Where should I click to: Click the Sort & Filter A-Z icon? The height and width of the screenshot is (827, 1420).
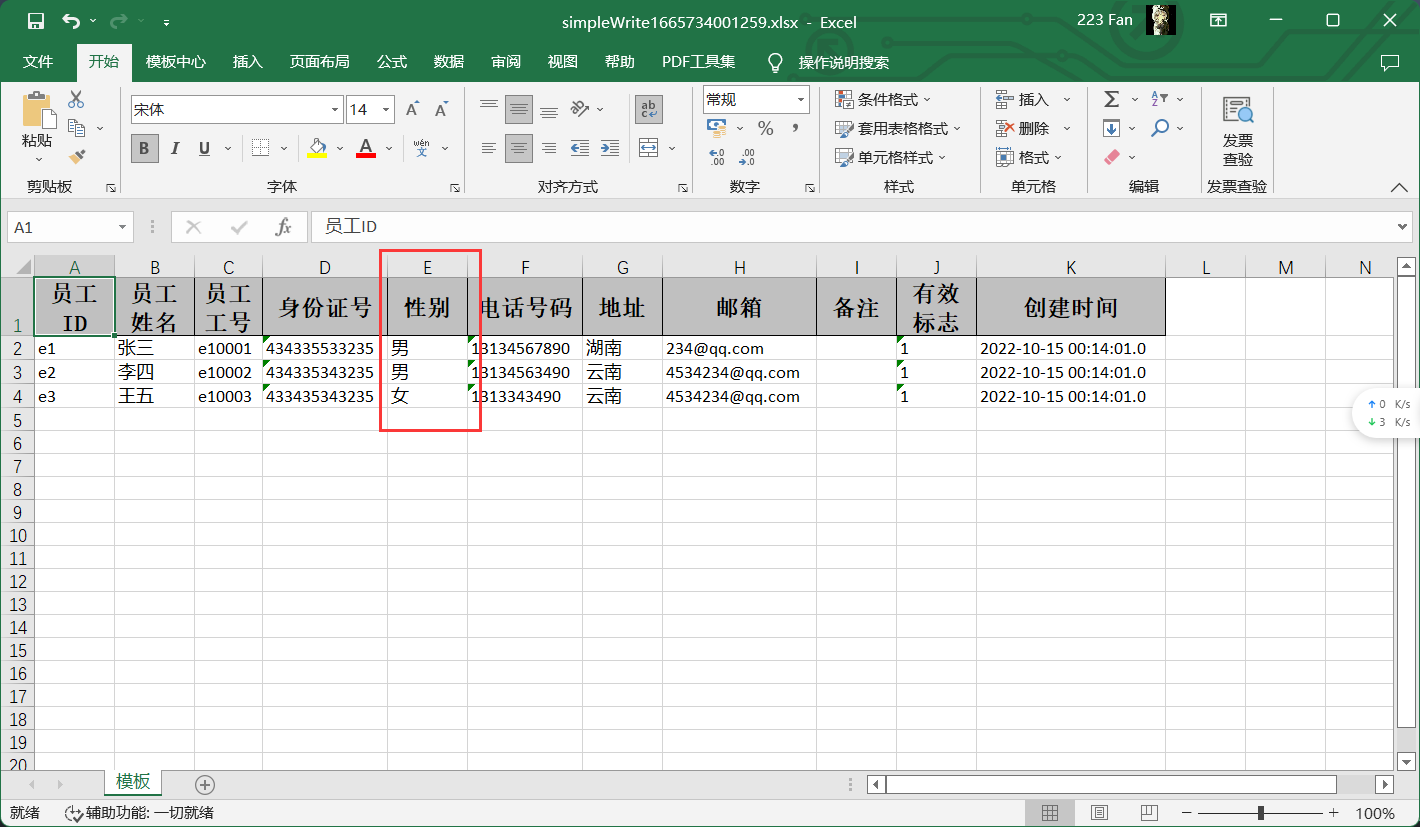(x=1160, y=99)
